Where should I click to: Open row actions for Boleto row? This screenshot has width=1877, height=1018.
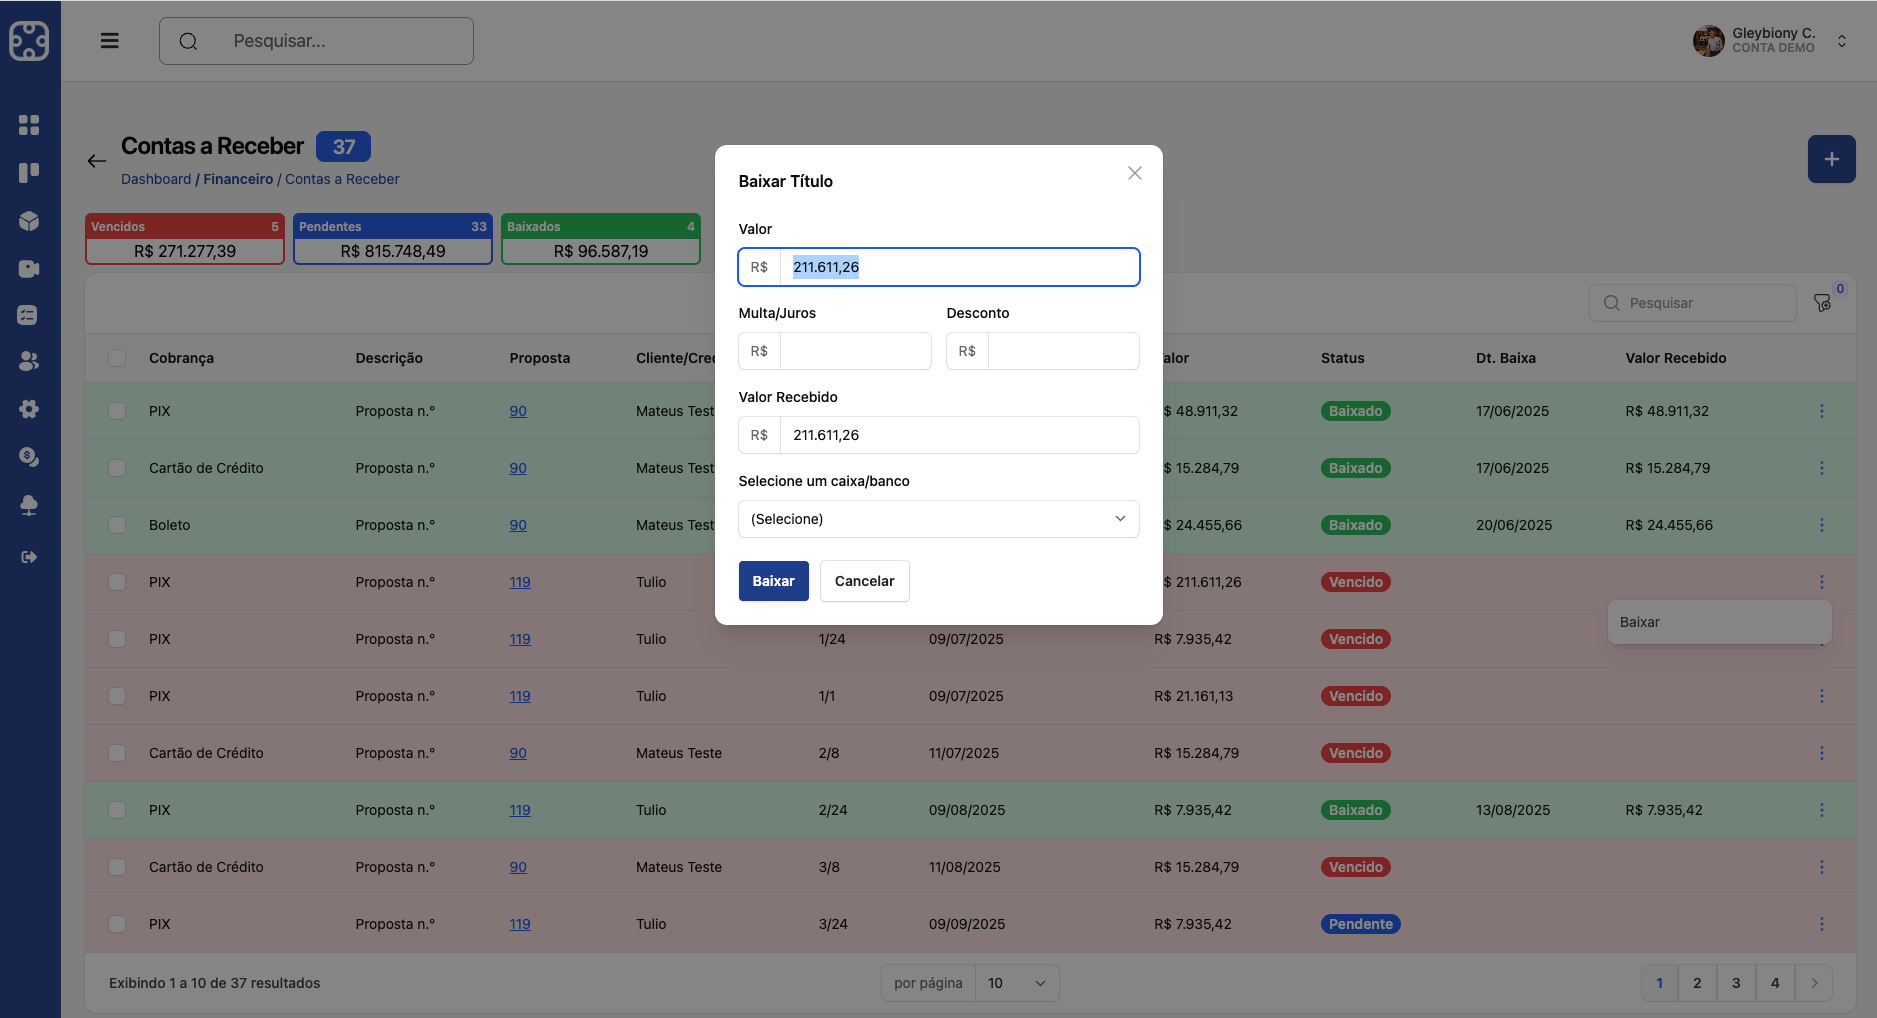tap(1821, 525)
